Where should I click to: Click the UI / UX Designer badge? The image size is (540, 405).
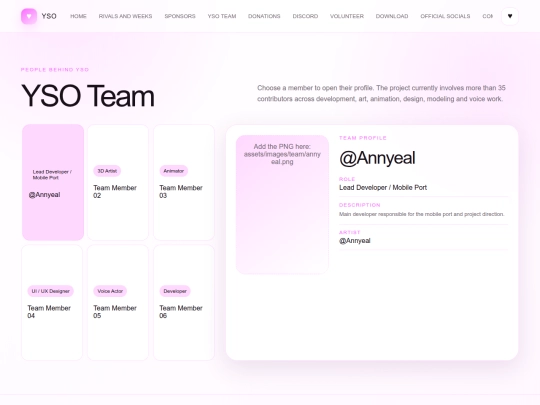pyautogui.click(x=51, y=291)
